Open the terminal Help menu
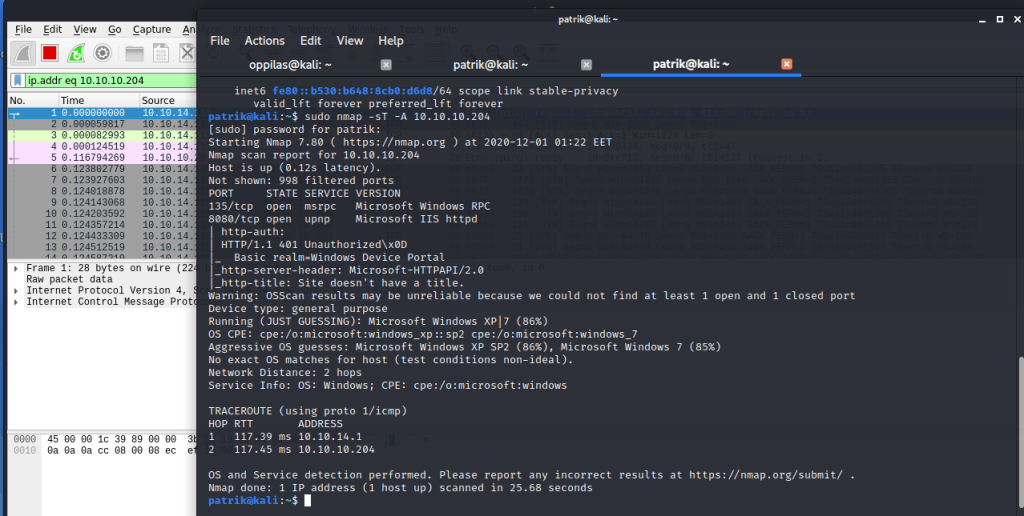The width and height of the screenshot is (1024, 516). (391, 41)
